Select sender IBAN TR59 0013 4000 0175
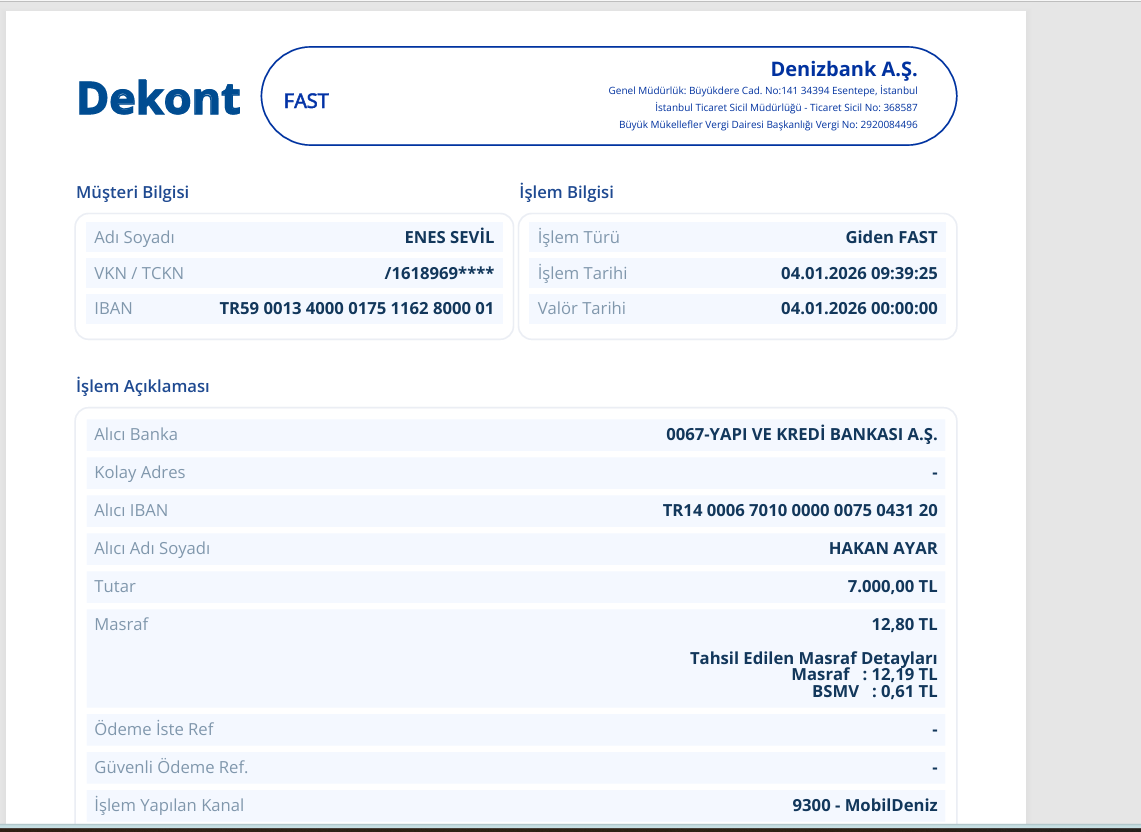This screenshot has height=832, width=1141. 357,308
